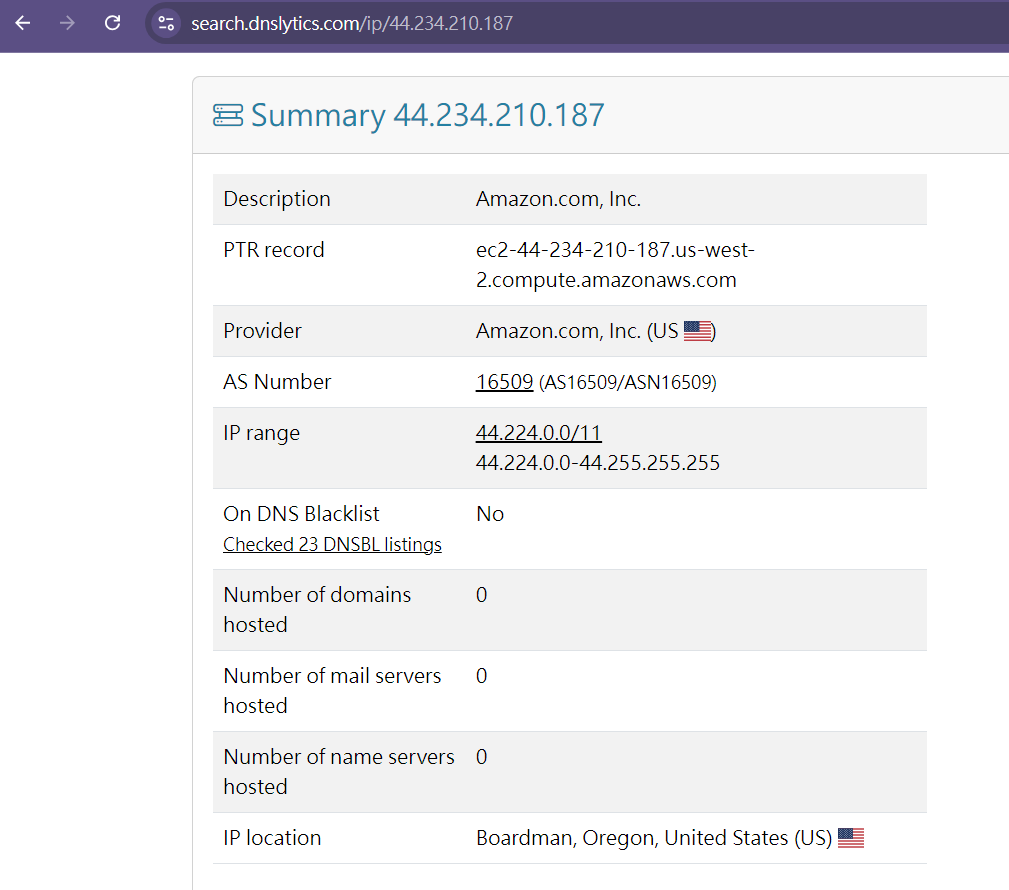1009x890 pixels.
Task: Select the Amazon.com, Inc. description value
Action: 559,199
